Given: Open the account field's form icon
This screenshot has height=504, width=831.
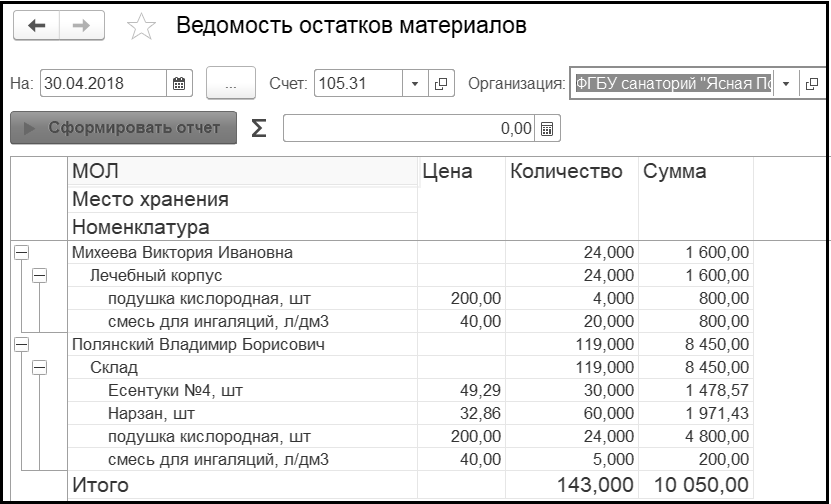Looking at the screenshot, I should click(441, 84).
